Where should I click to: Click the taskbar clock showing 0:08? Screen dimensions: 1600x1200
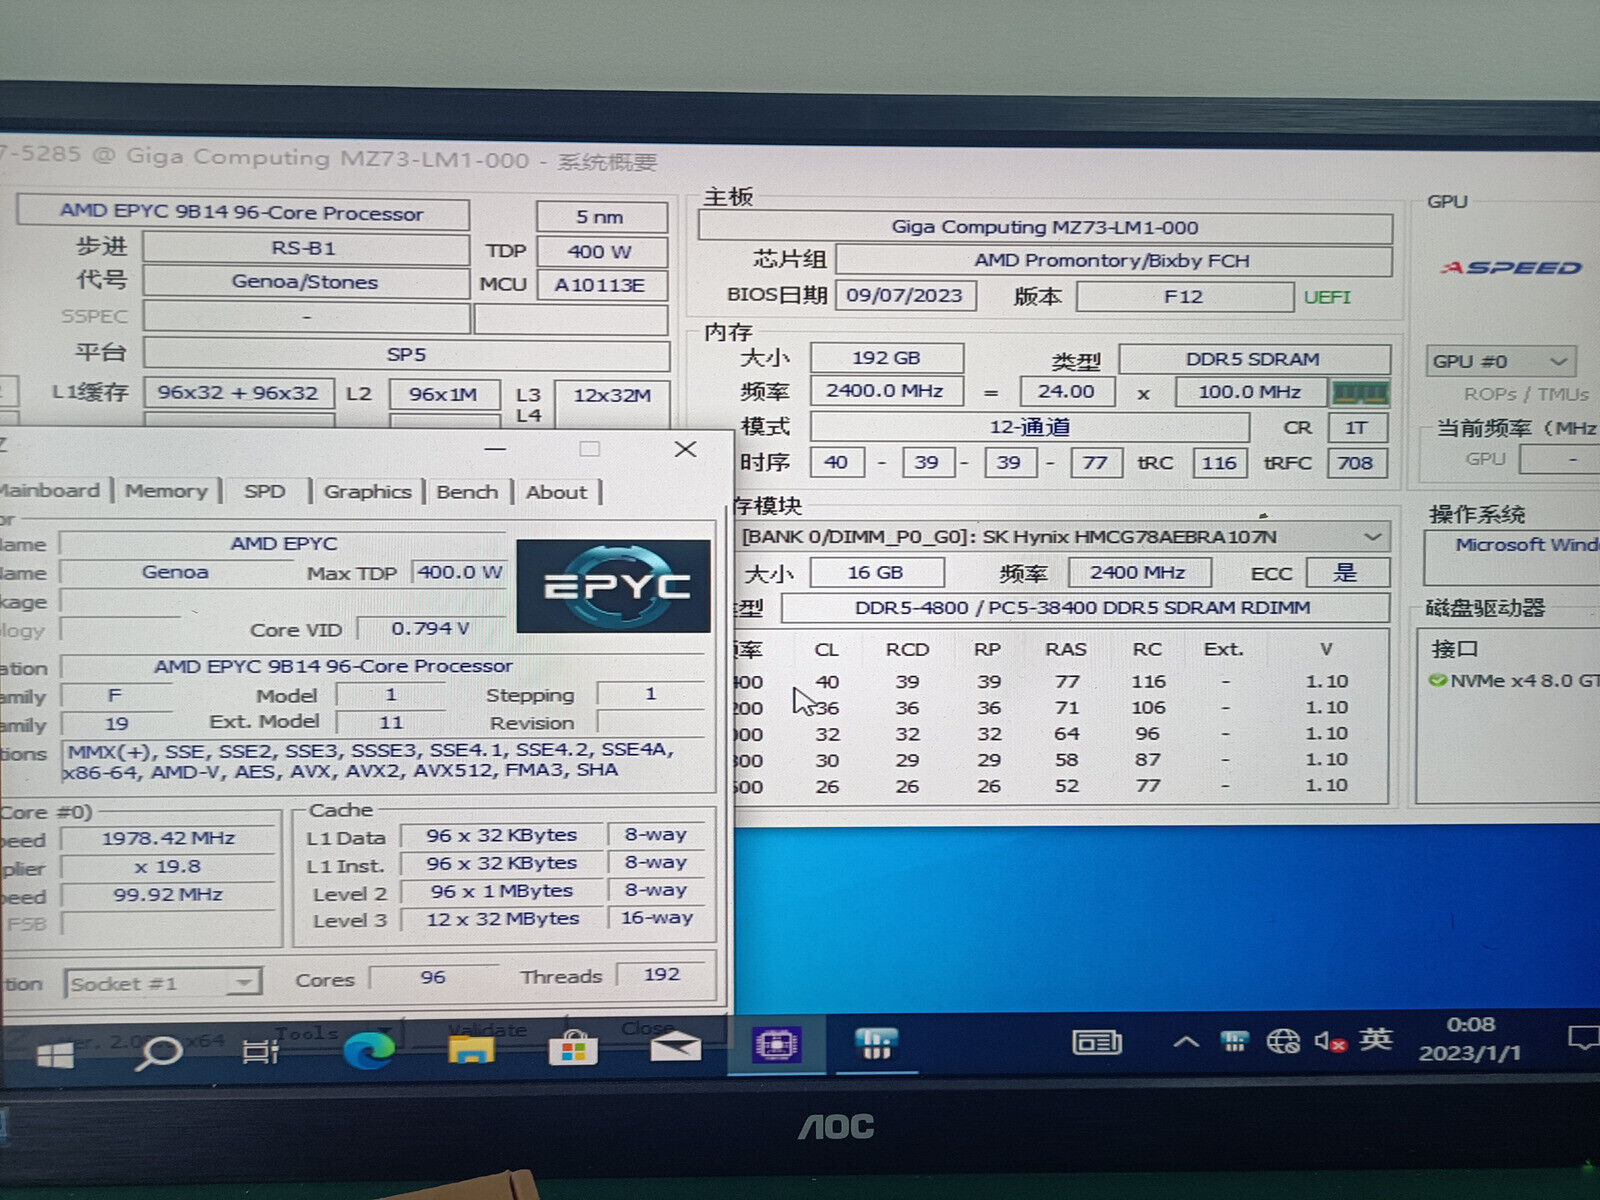point(1470,1039)
